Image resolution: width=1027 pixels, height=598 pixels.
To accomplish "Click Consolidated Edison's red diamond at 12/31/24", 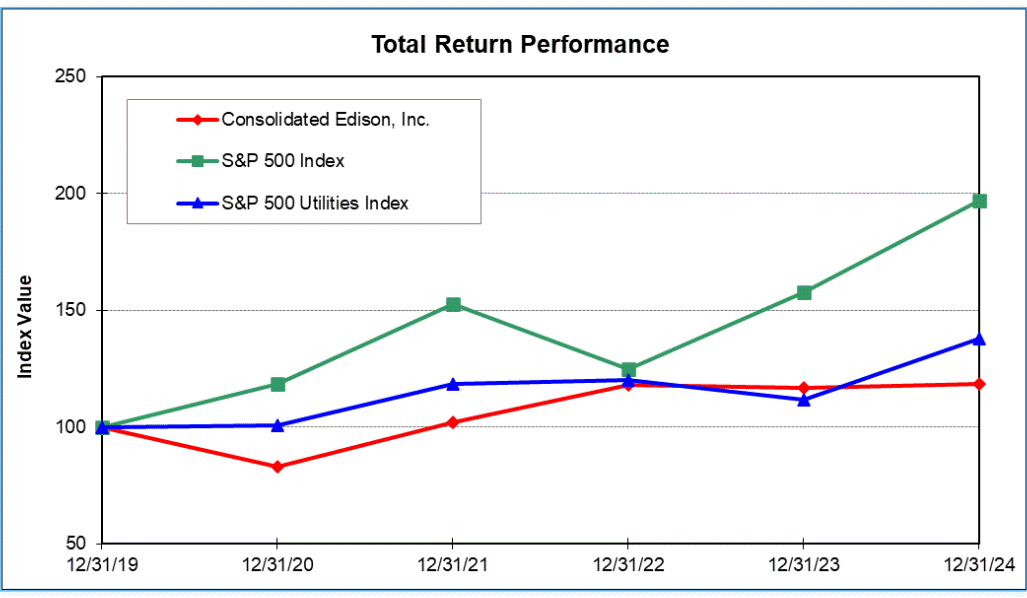I will coord(979,384).
